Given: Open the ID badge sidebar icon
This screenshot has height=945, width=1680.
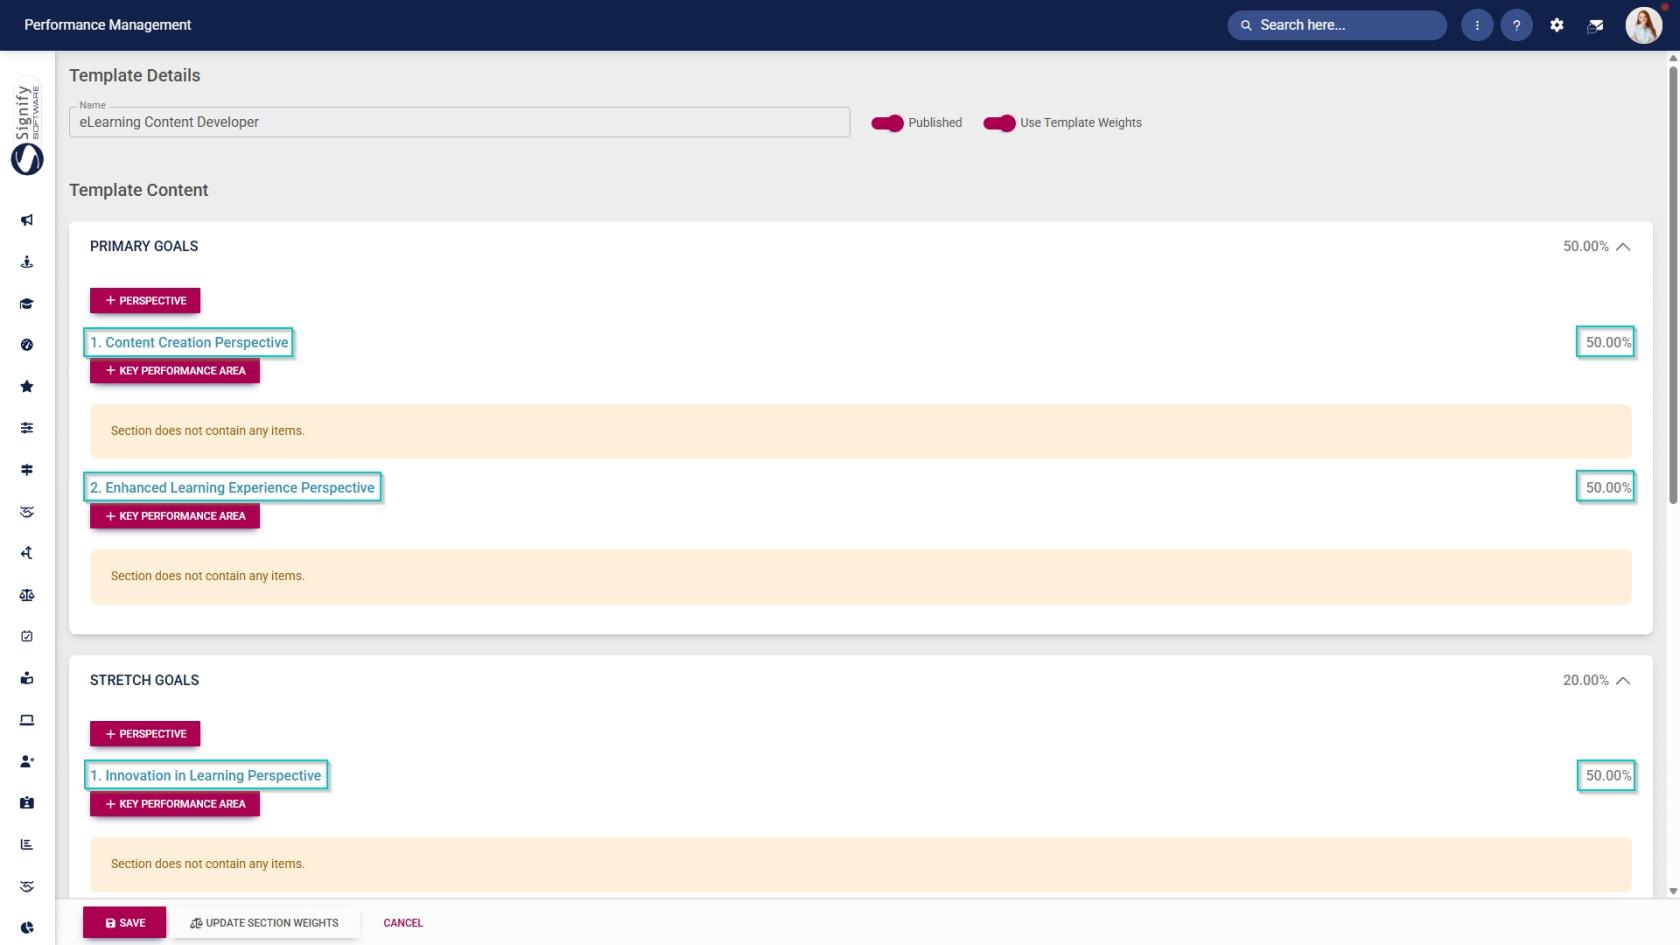Looking at the screenshot, I should click(27, 803).
